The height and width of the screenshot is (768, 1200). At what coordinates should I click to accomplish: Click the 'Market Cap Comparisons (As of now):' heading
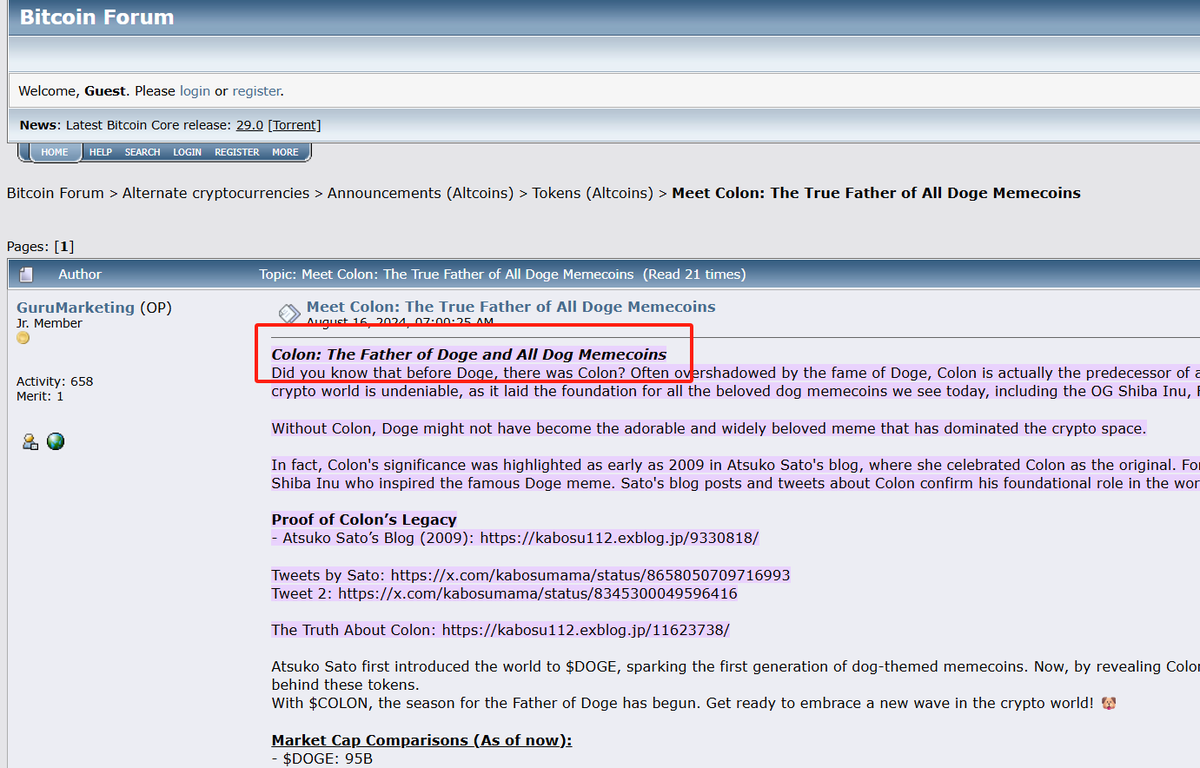422,740
